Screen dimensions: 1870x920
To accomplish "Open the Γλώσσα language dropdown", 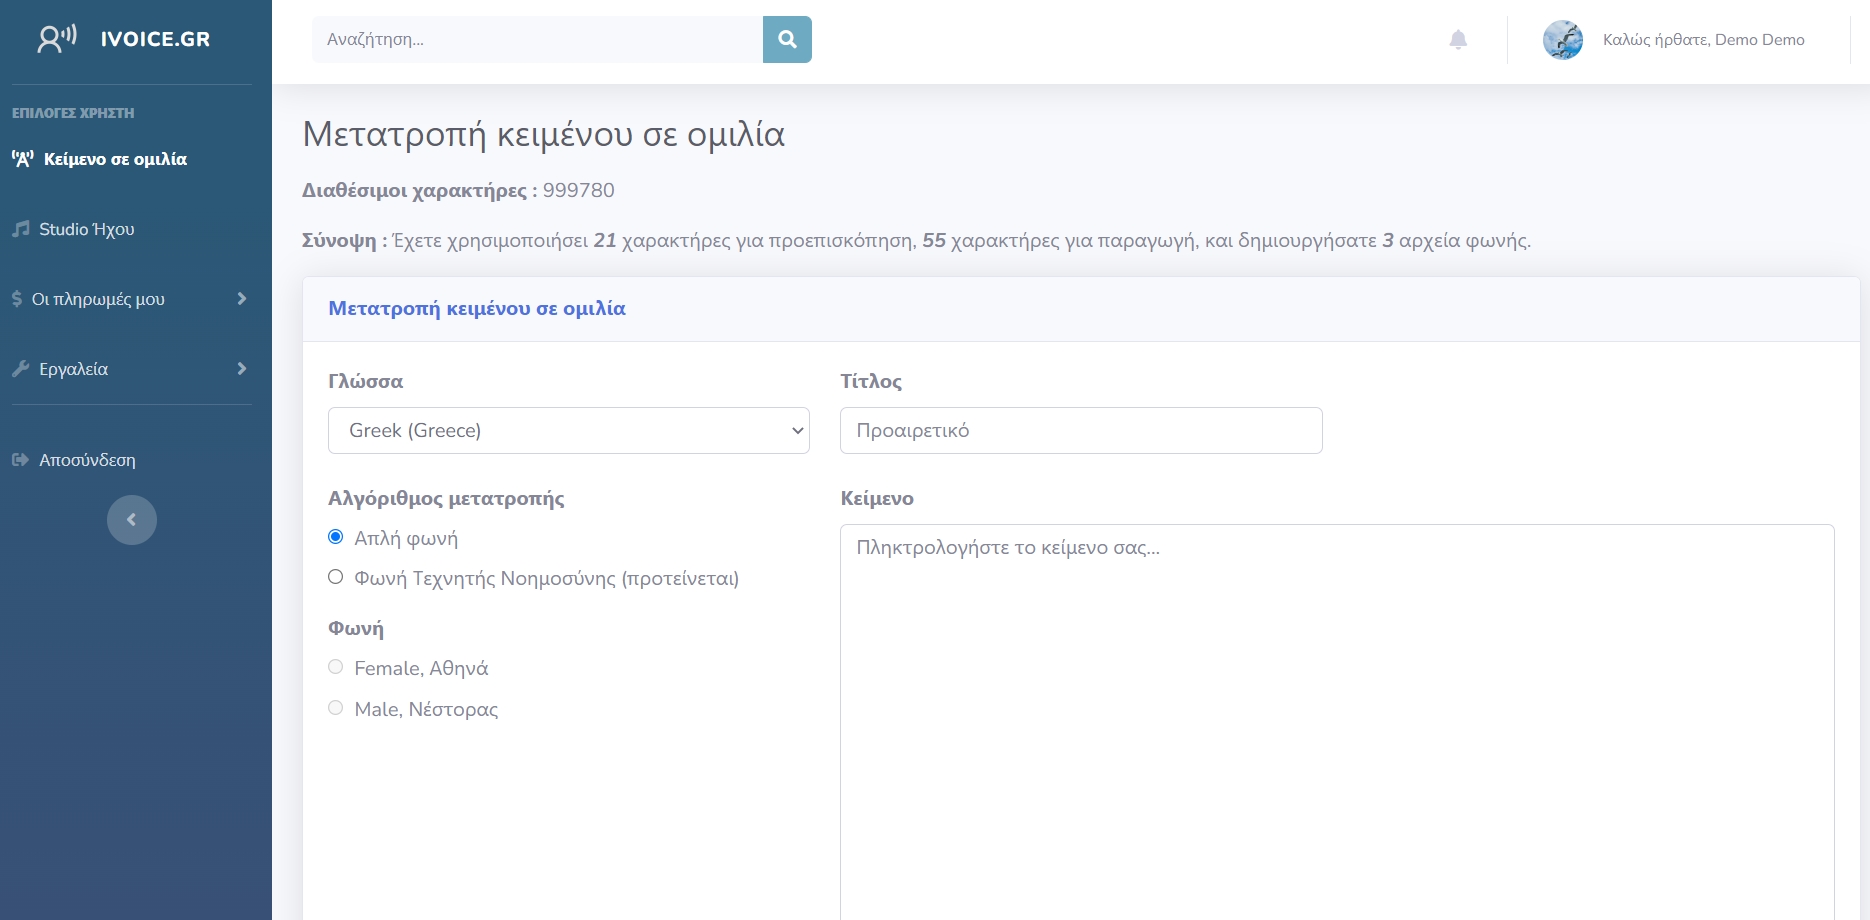I will tap(569, 430).
